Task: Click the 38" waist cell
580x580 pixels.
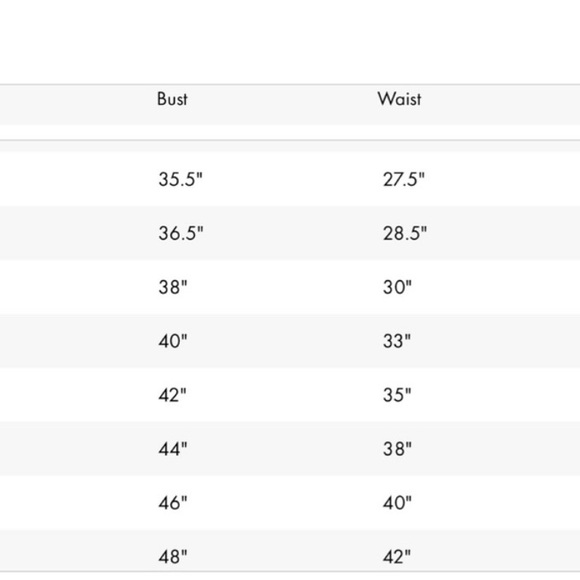Action: click(x=397, y=449)
